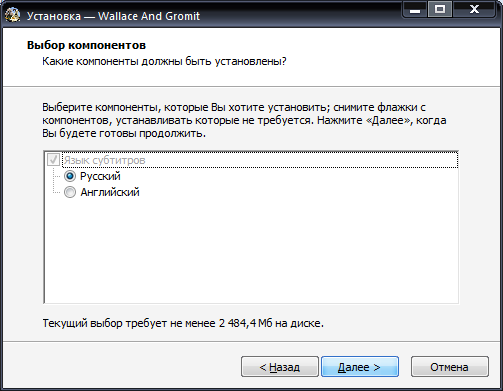
Task: Click the 2 484,4 Мб size value
Action: click(245, 323)
